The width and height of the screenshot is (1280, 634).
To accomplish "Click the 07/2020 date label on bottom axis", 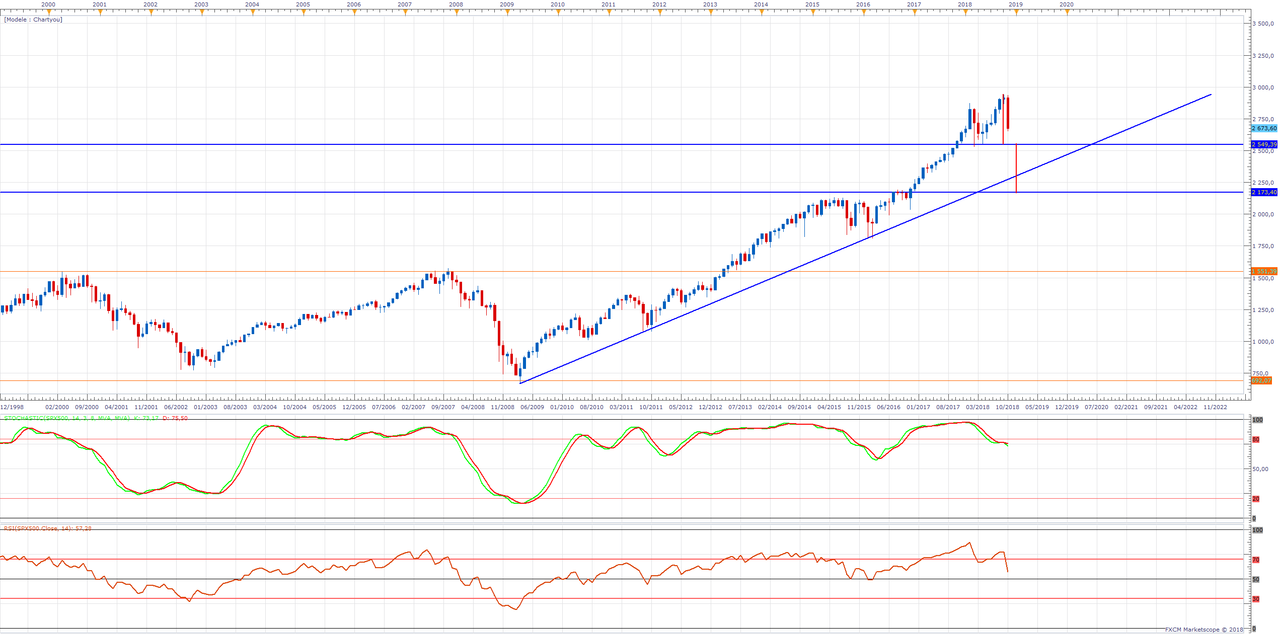I will 1096,407.
